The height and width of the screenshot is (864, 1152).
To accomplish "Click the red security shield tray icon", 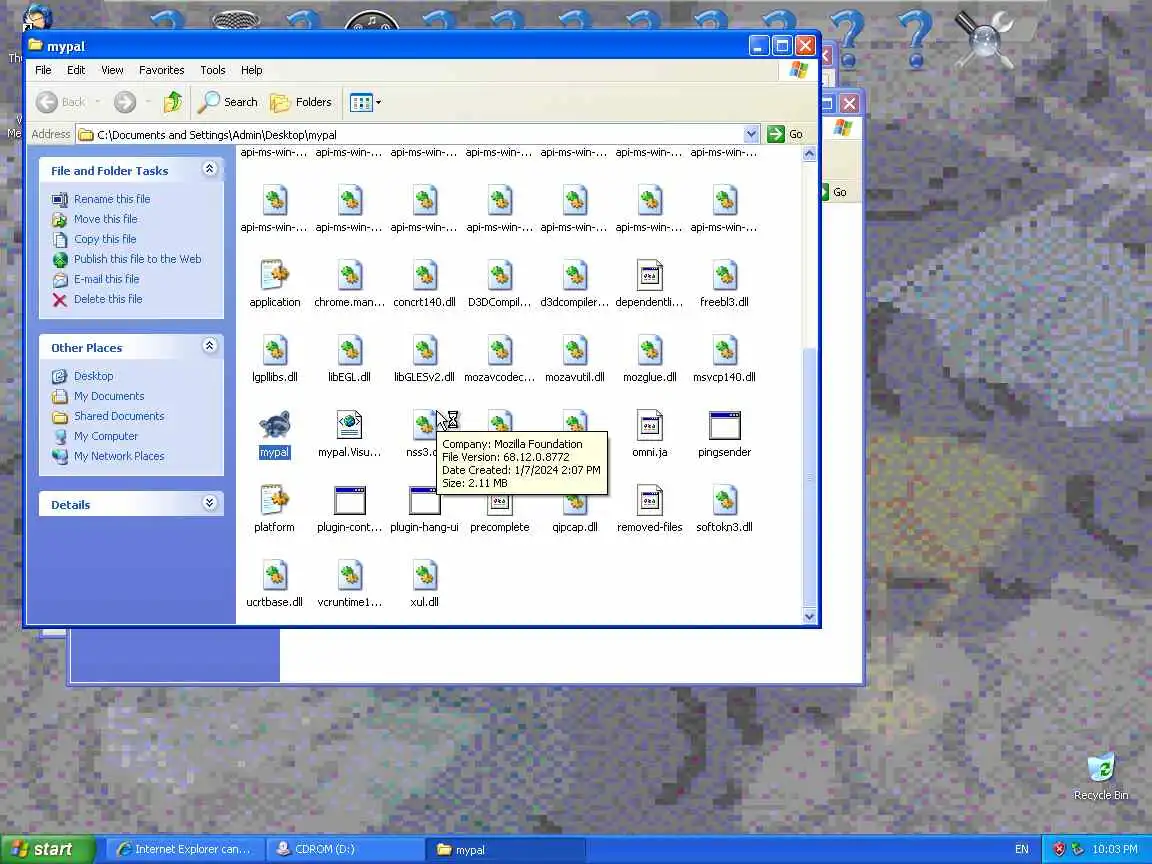I will pyautogui.click(x=1059, y=849).
